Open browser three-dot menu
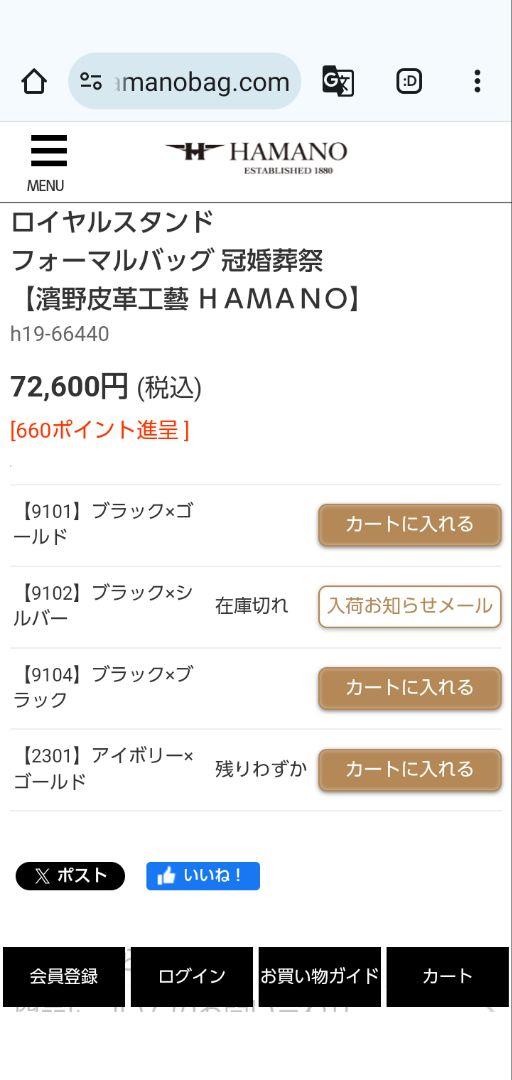 pos(477,81)
